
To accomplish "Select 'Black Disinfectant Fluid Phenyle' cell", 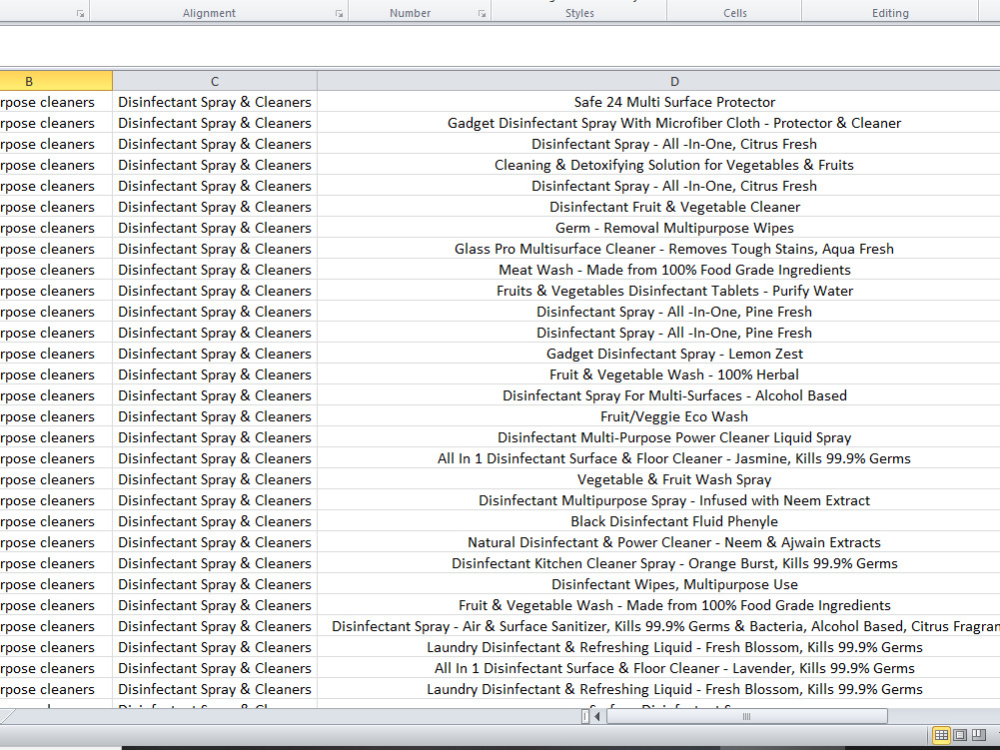I will pos(658,522).
